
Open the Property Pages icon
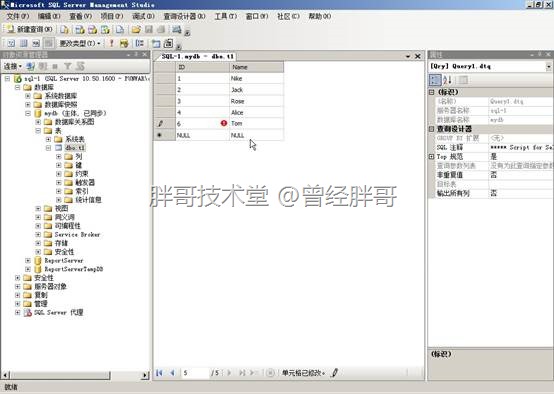463,80
